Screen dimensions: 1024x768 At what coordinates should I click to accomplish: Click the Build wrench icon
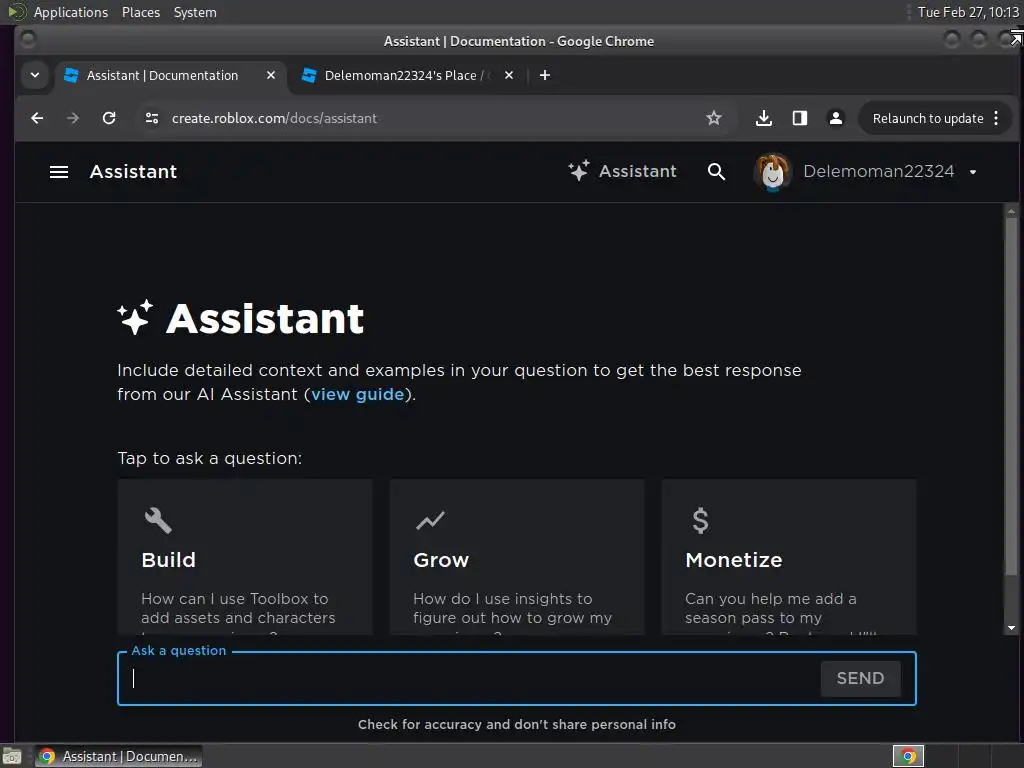pos(157,520)
